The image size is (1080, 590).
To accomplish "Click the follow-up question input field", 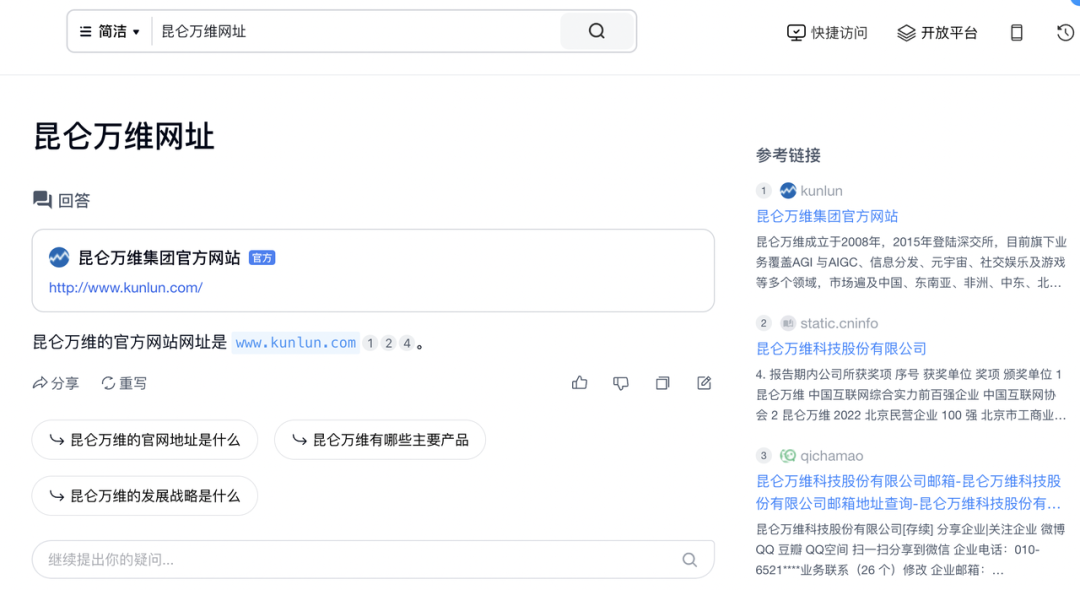I will point(373,560).
